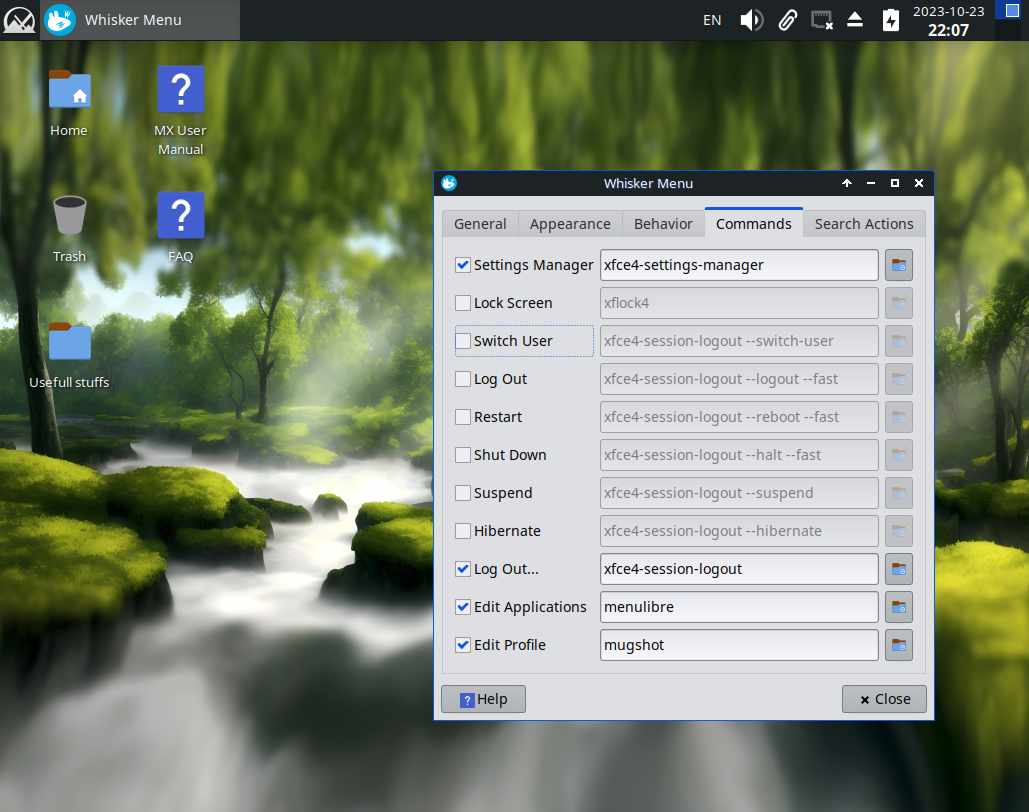Open the MX logo in the panel corner
Screen dimensions: 1029x812
coord(19,20)
